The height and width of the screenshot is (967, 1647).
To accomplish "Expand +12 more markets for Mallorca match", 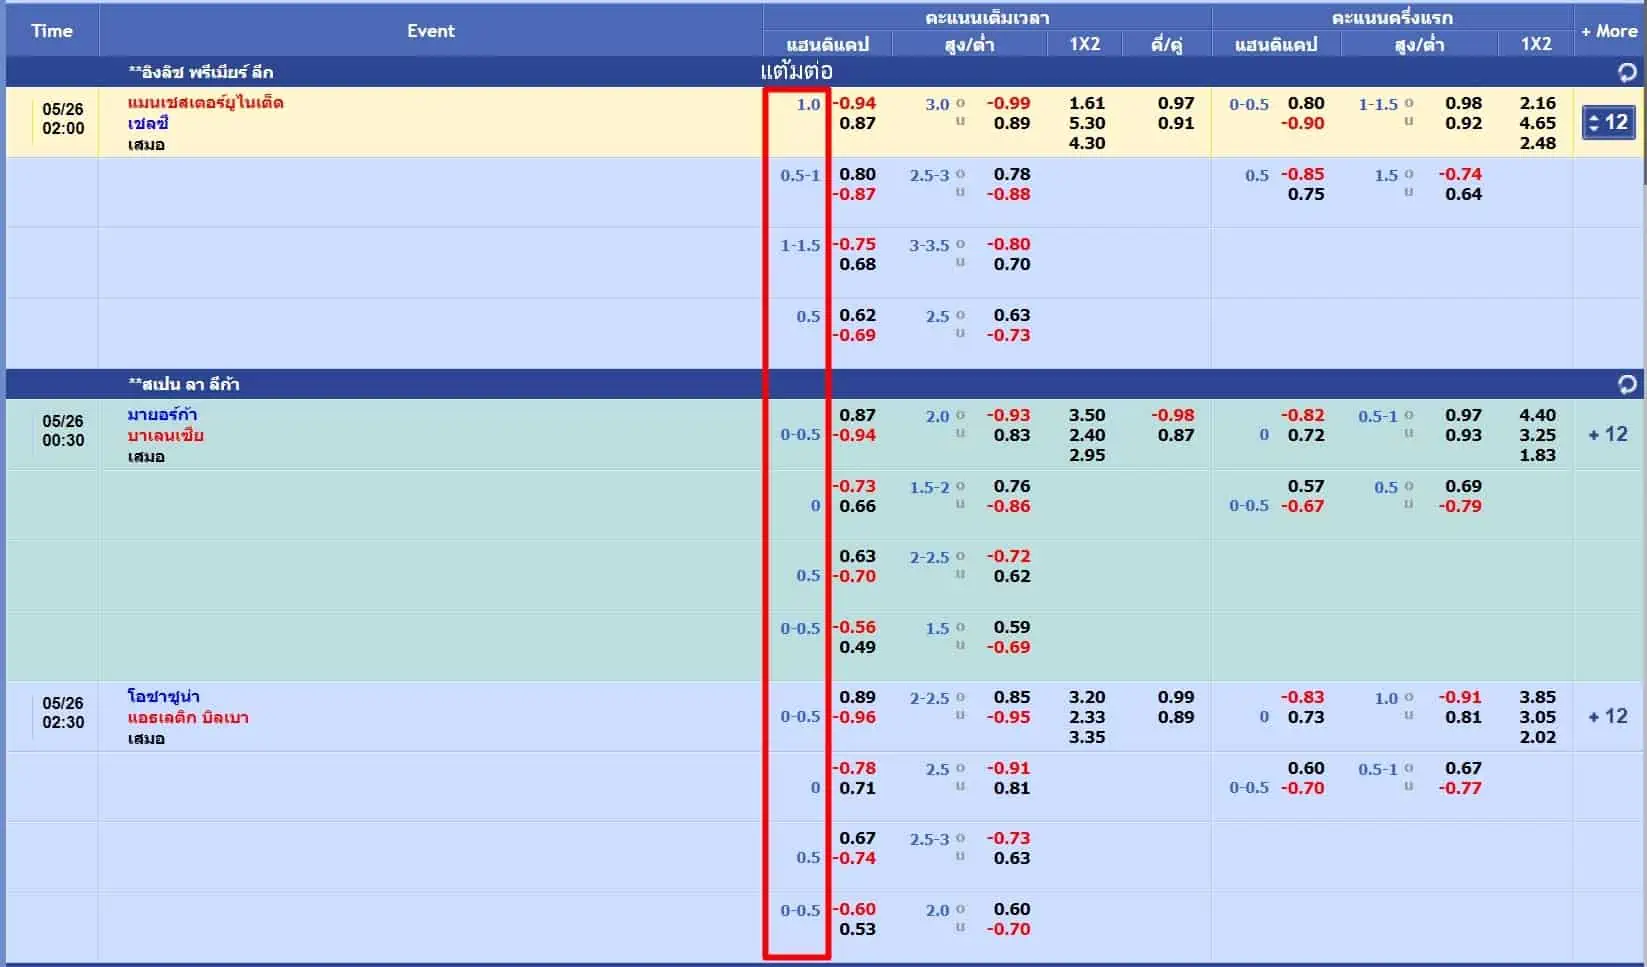I will pyautogui.click(x=1608, y=434).
